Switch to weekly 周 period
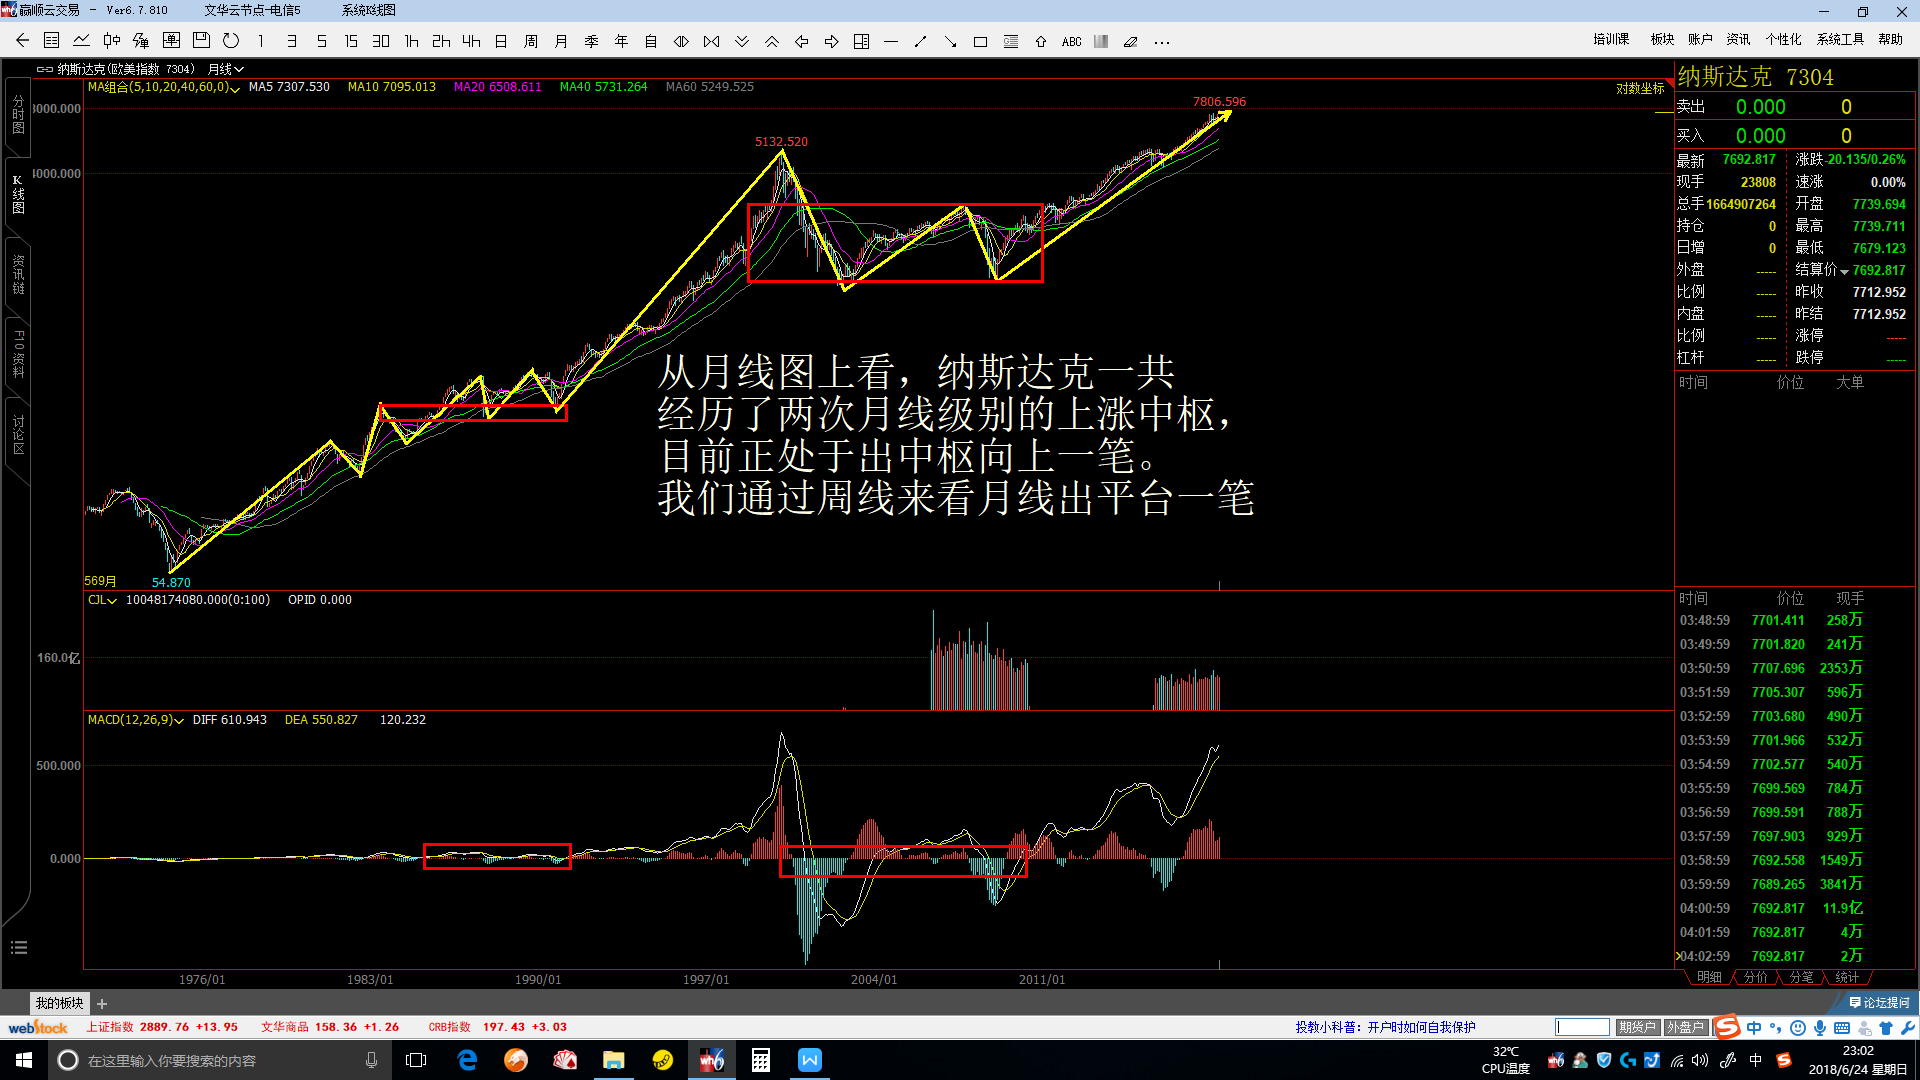Image resolution: width=1920 pixels, height=1080 pixels. coord(531,42)
